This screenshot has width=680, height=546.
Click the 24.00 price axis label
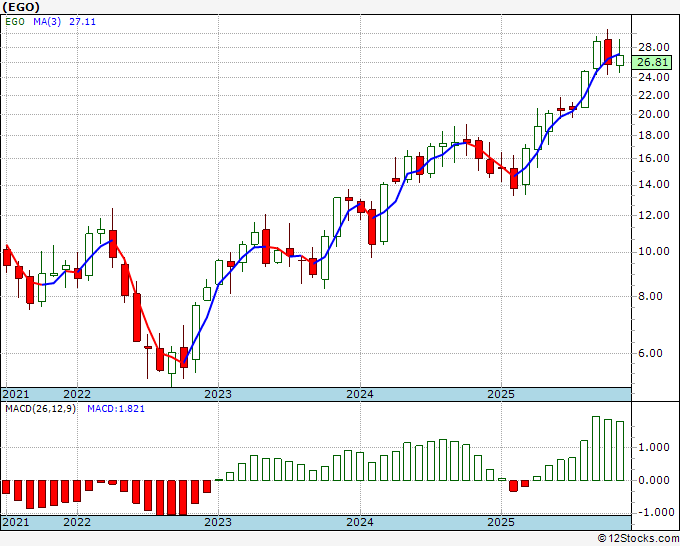click(654, 77)
